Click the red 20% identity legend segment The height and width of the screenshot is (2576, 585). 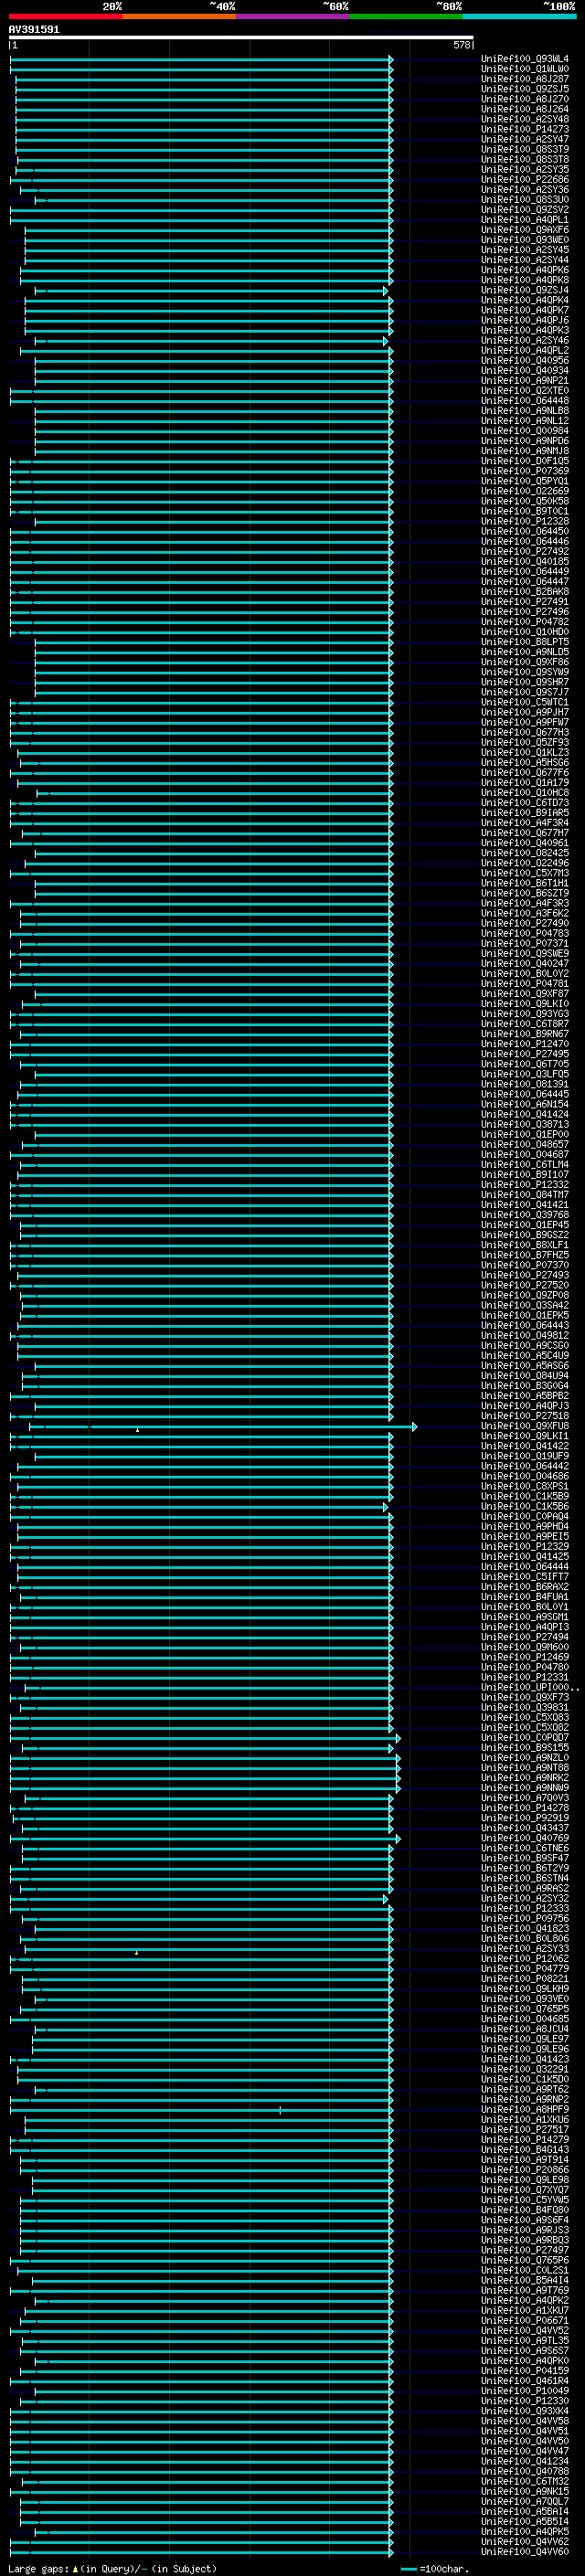[65, 16]
